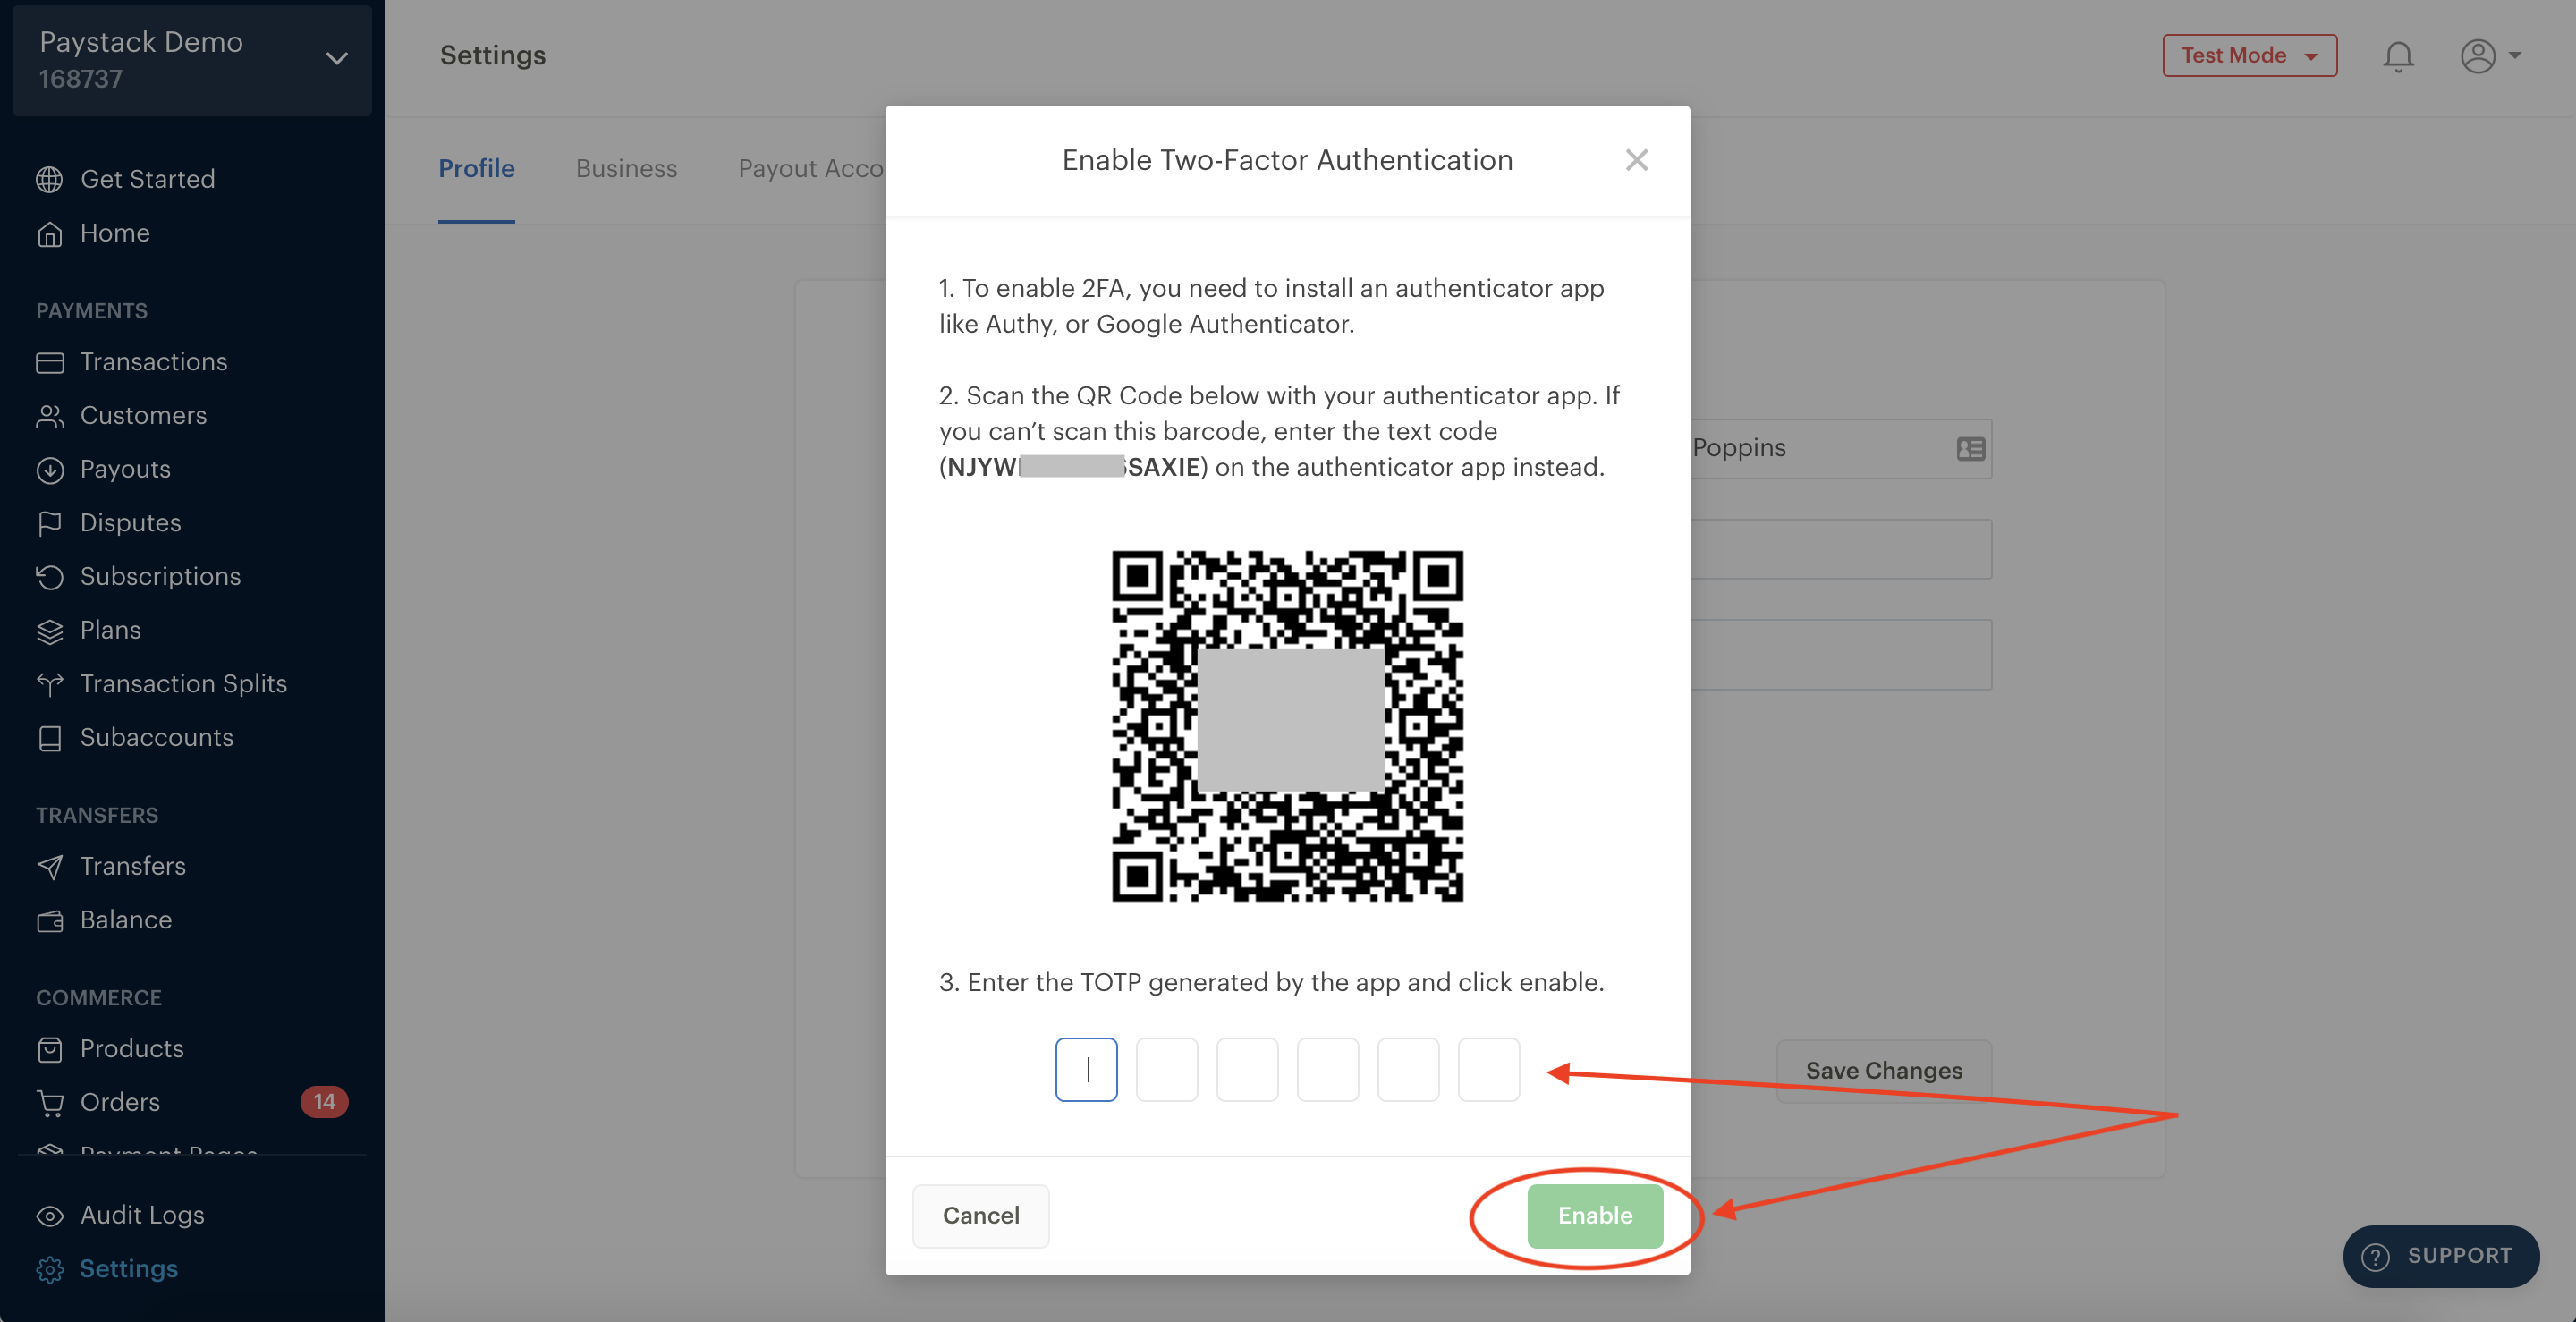Viewport: 2576px width, 1322px height.
Task: Click the Payouts sidebar icon
Action: pos(52,469)
